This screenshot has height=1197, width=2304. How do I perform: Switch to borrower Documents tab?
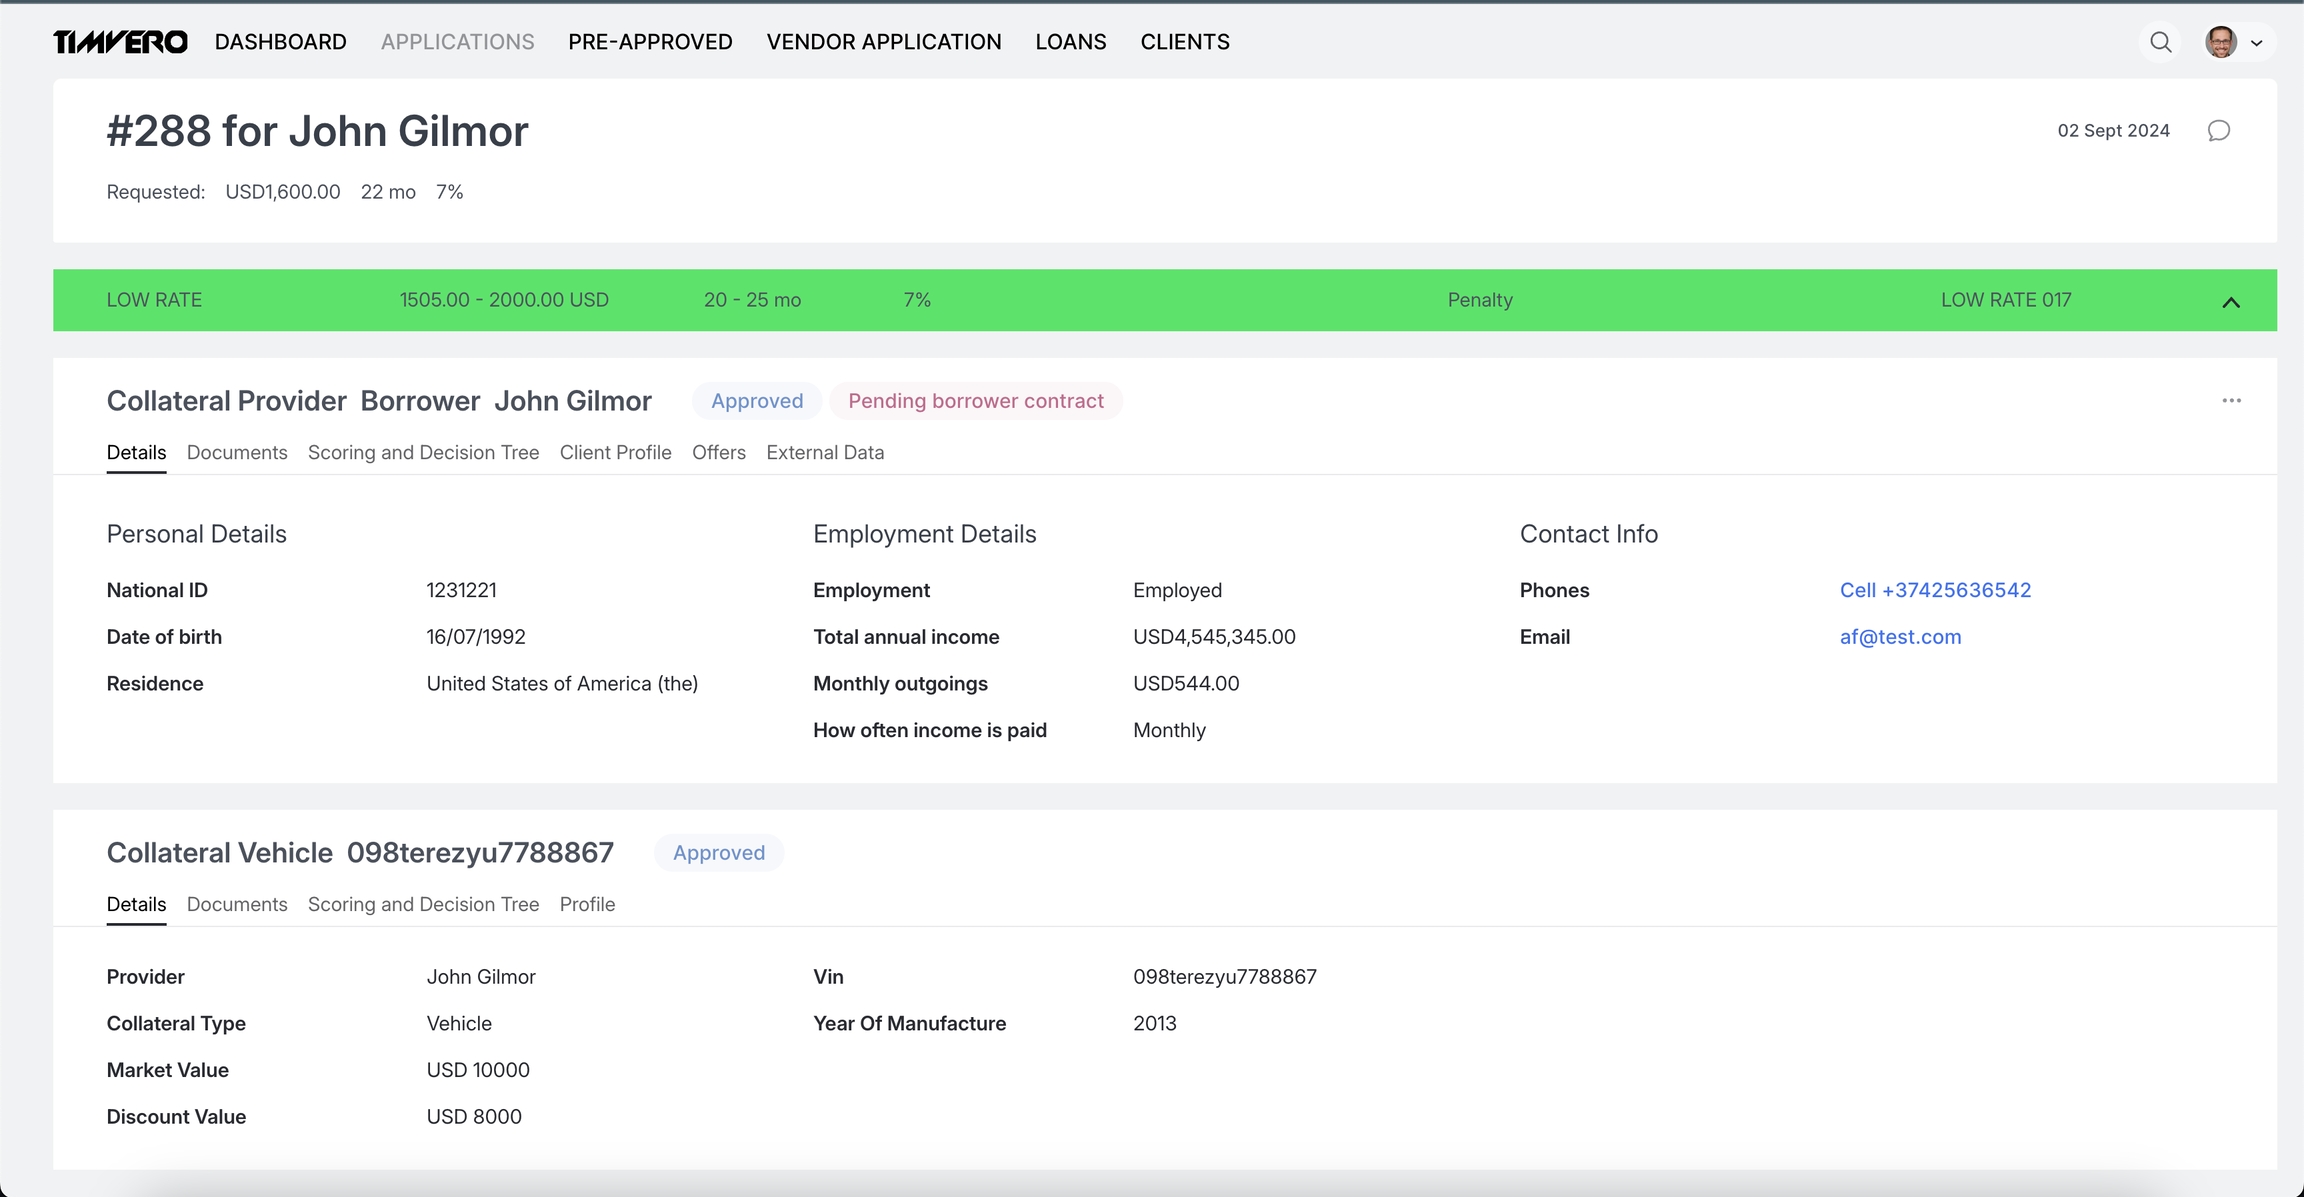coord(237,453)
